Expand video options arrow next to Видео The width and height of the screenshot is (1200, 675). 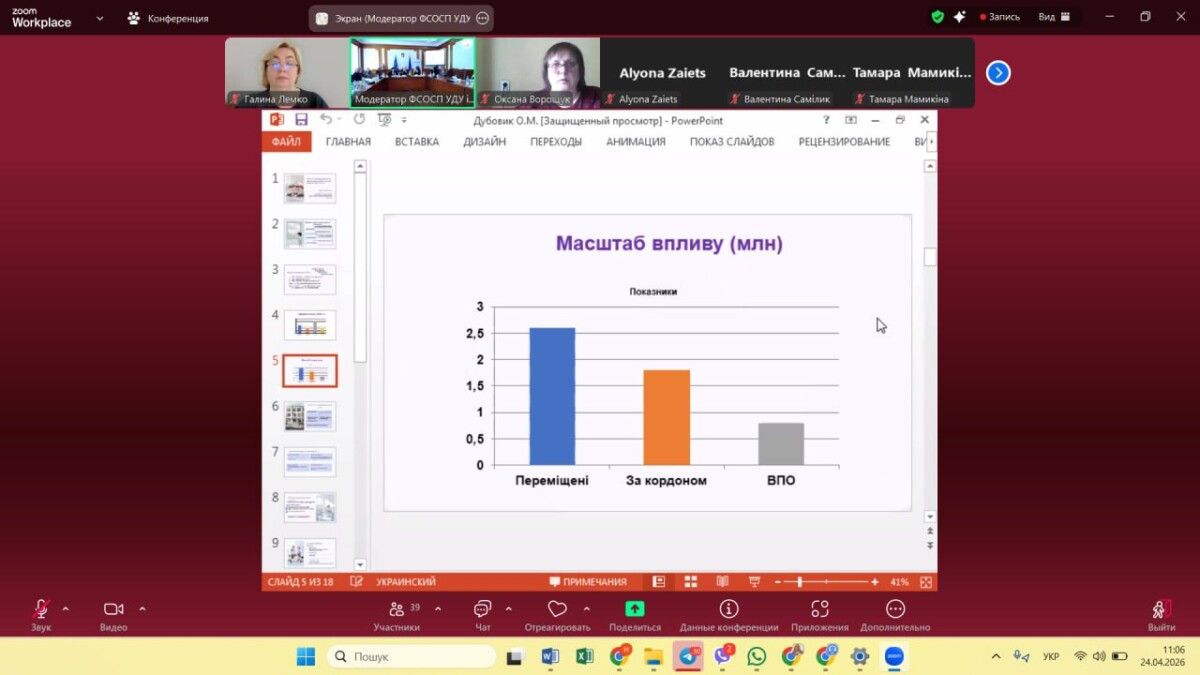coord(142,608)
